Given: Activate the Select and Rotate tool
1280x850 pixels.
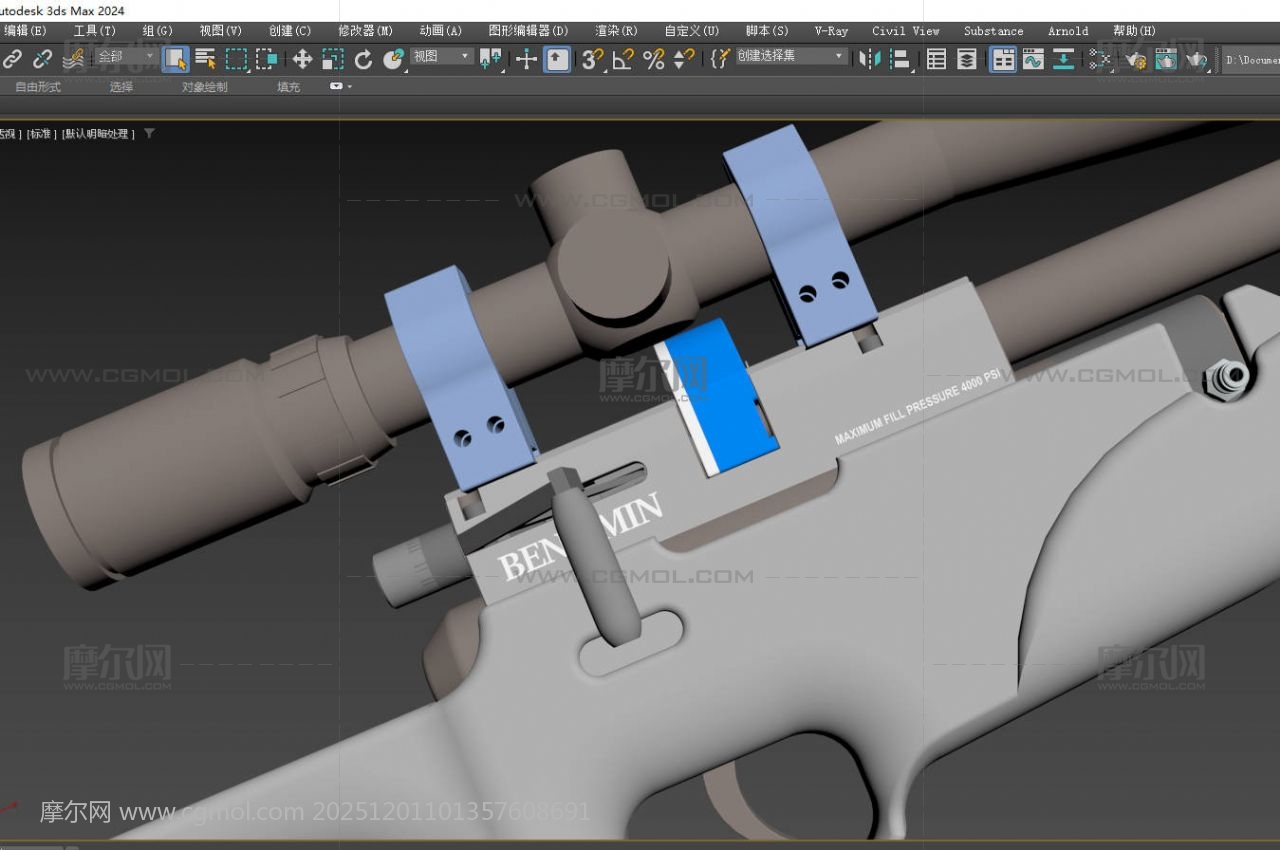Looking at the screenshot, I should pos(363,60).
